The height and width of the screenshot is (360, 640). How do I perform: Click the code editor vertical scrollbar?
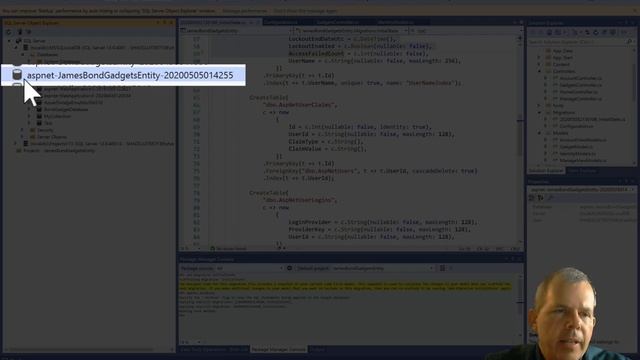click(x=520, y=139)
